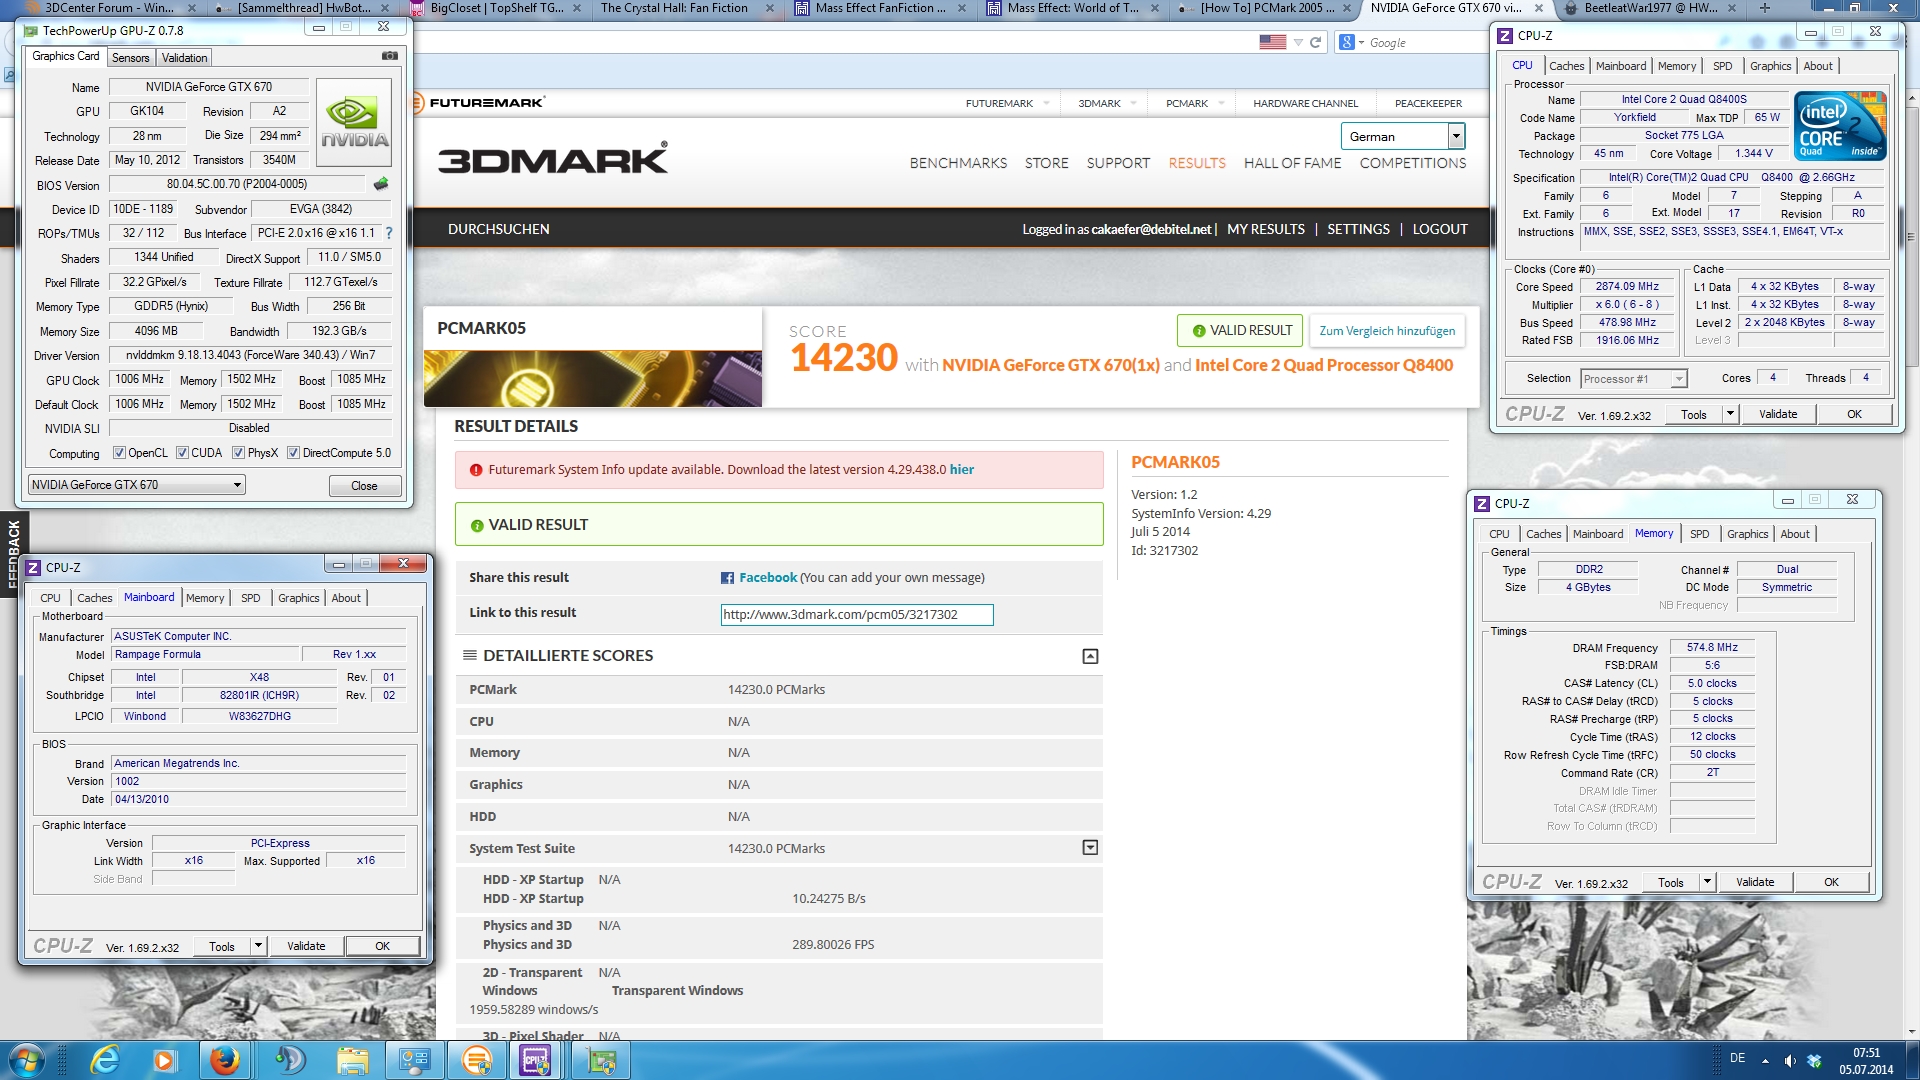This screenshot has width=1920, height=1080.
Task: Click the Futuremark logo in the header
Action: [x=478, y=102]
